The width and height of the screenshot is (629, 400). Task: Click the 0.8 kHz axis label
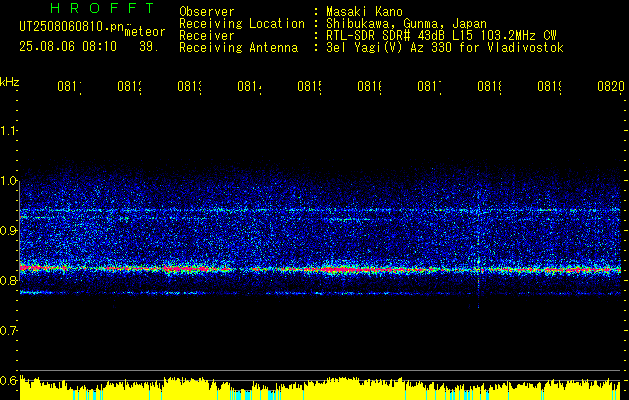pyautogui.click(x=9, y=280)
